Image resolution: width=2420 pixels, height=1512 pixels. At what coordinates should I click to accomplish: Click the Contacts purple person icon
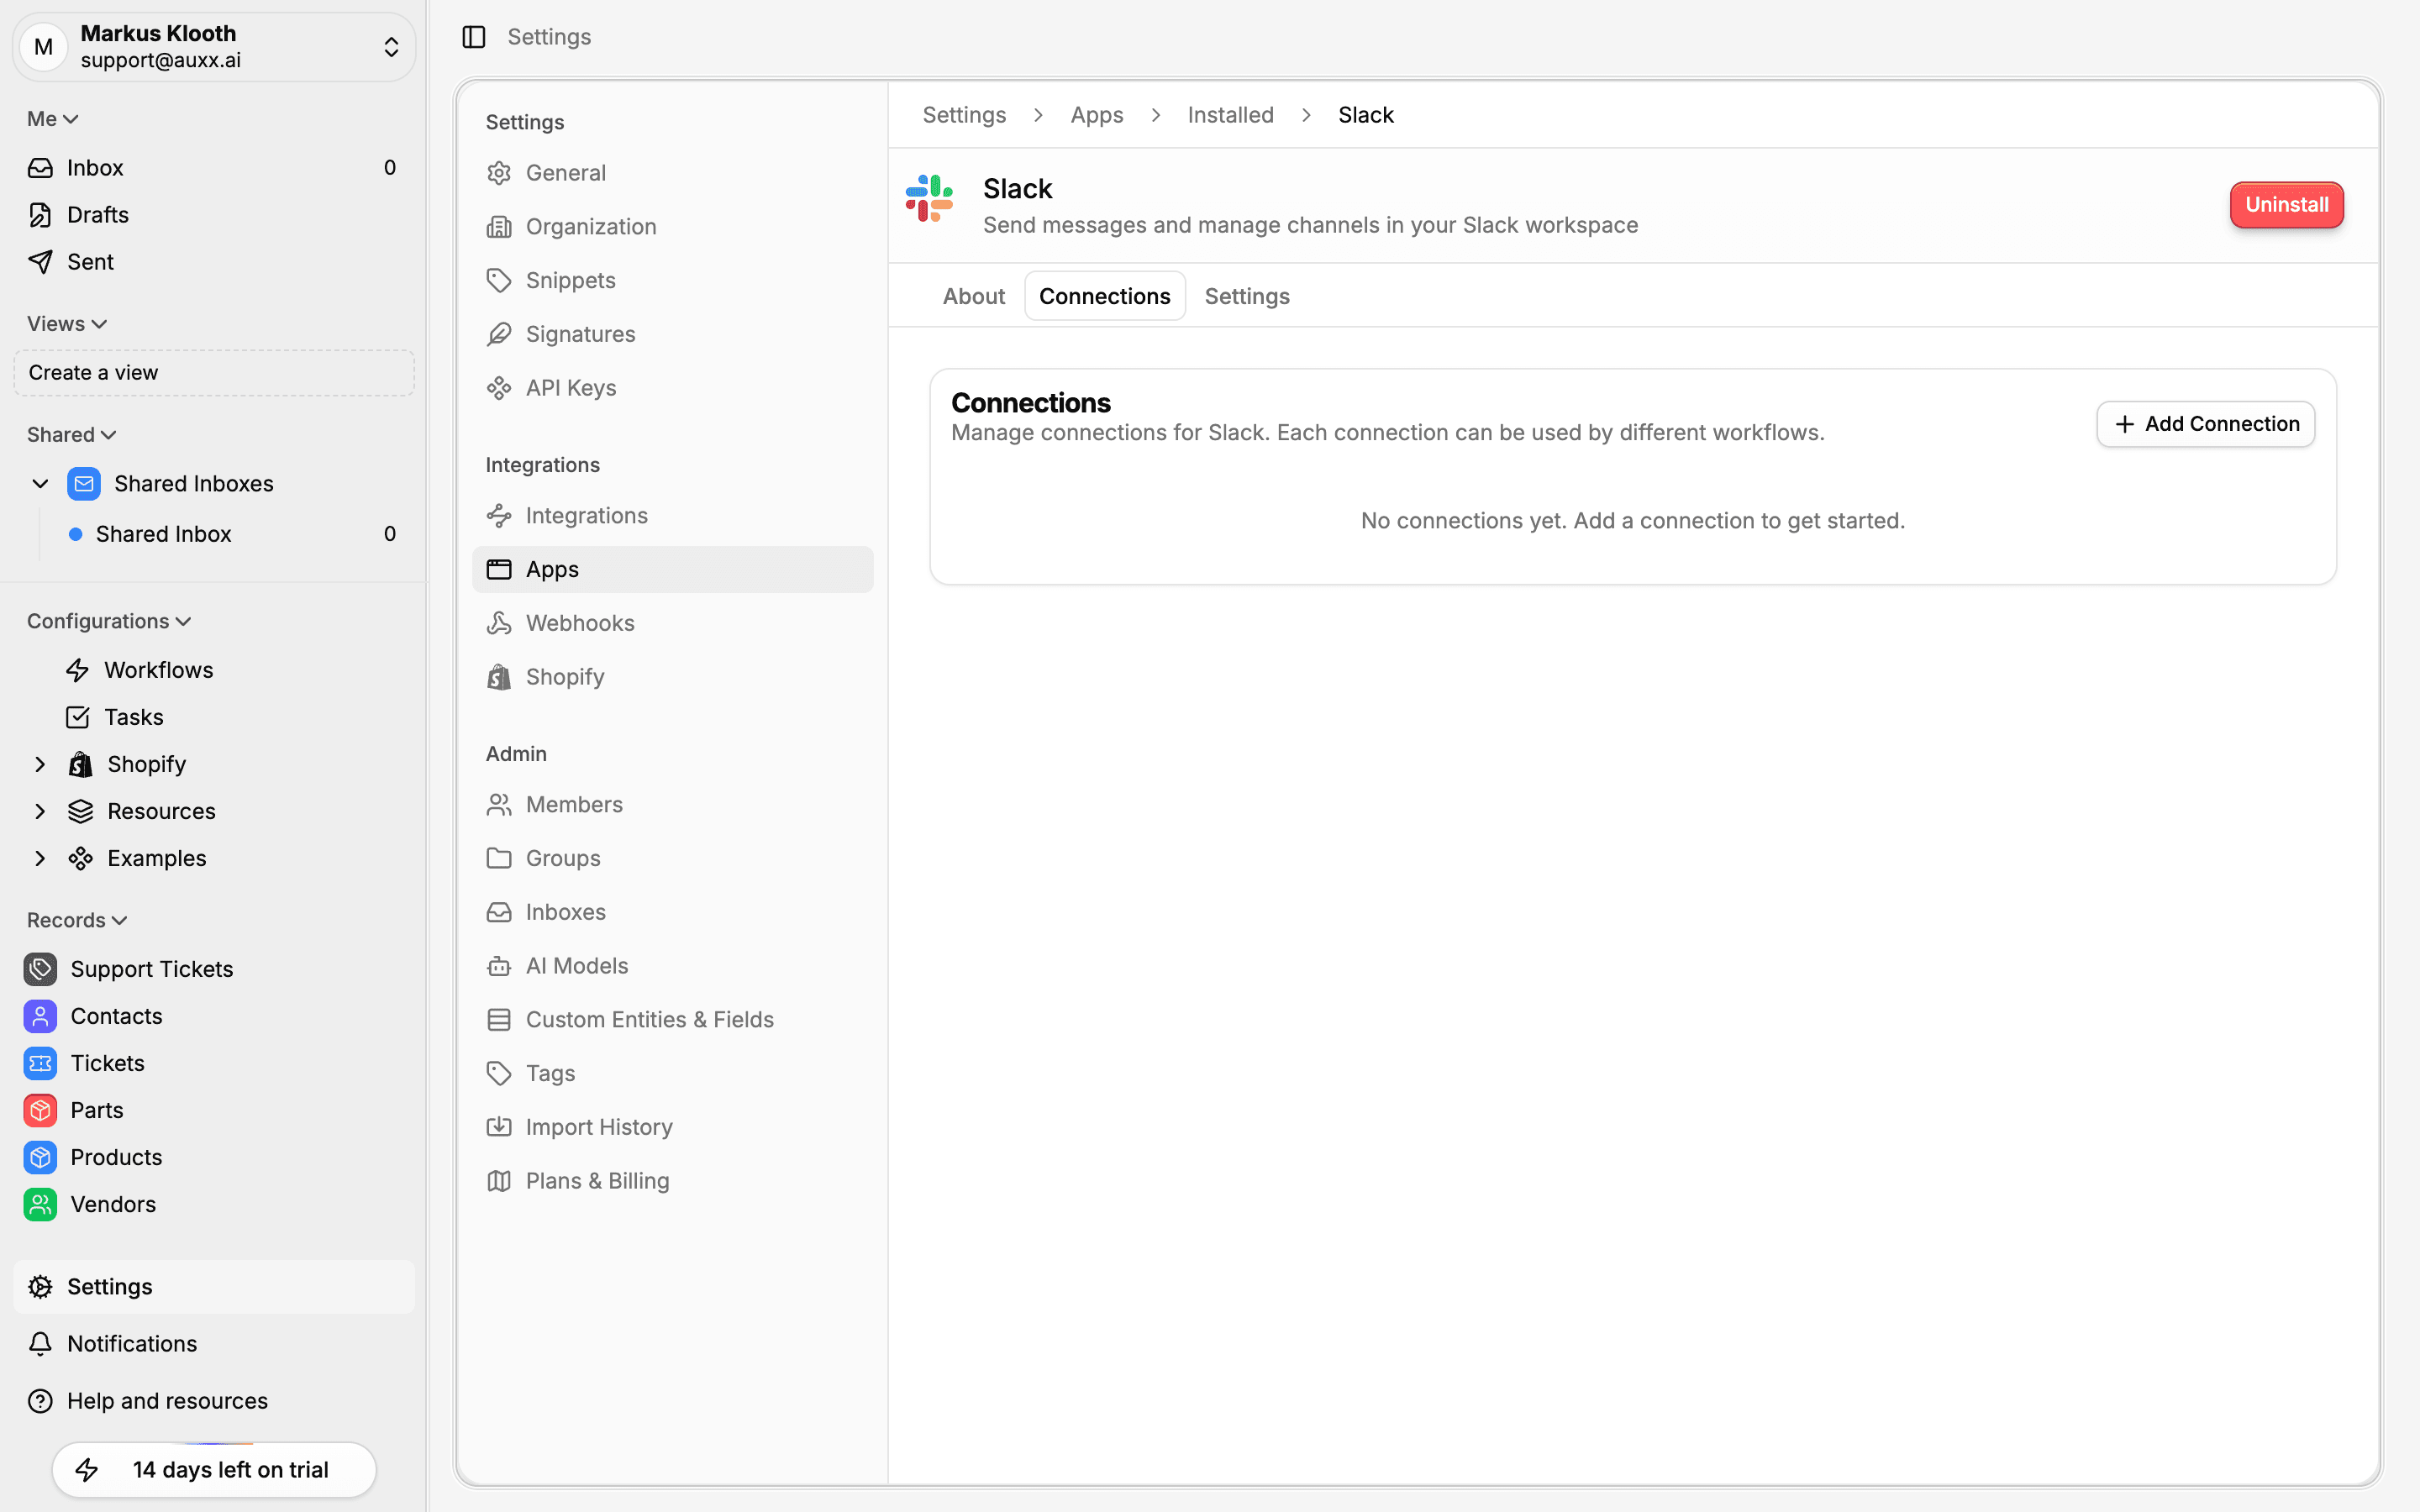[x=40, y=1016]
